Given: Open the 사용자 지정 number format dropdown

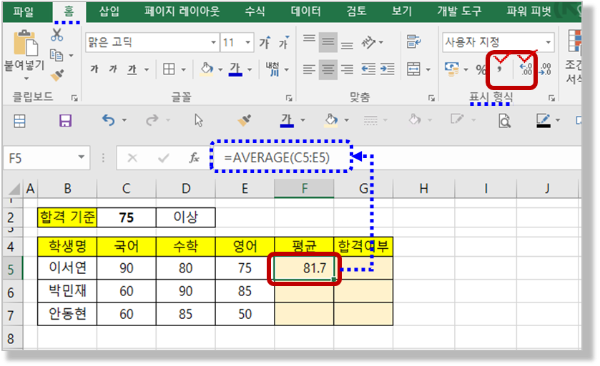Looking at the screenshot, I should [x=548, y=42].
